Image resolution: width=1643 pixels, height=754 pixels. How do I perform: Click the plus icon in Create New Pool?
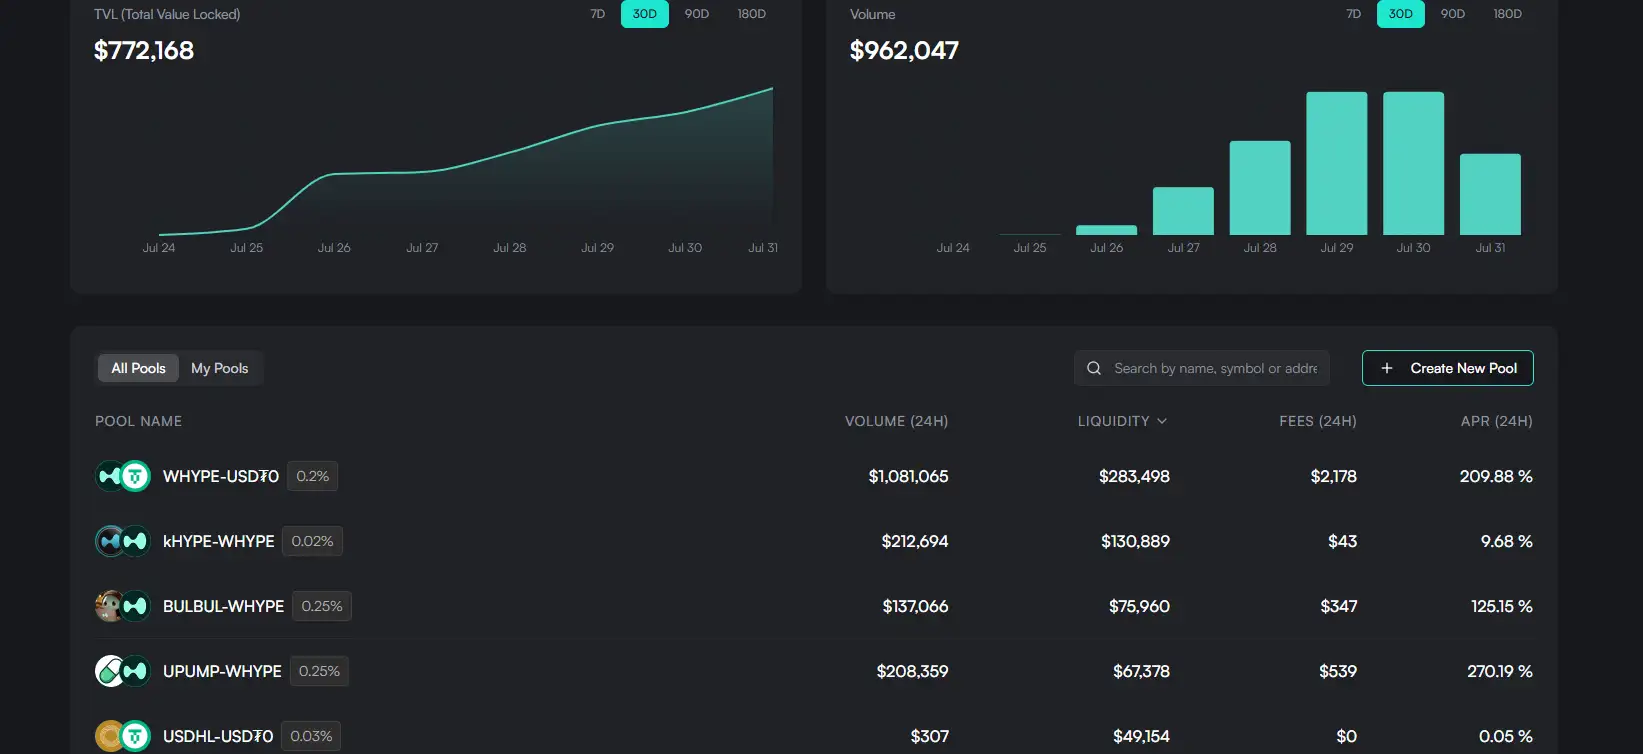[x=1387, y=368]
